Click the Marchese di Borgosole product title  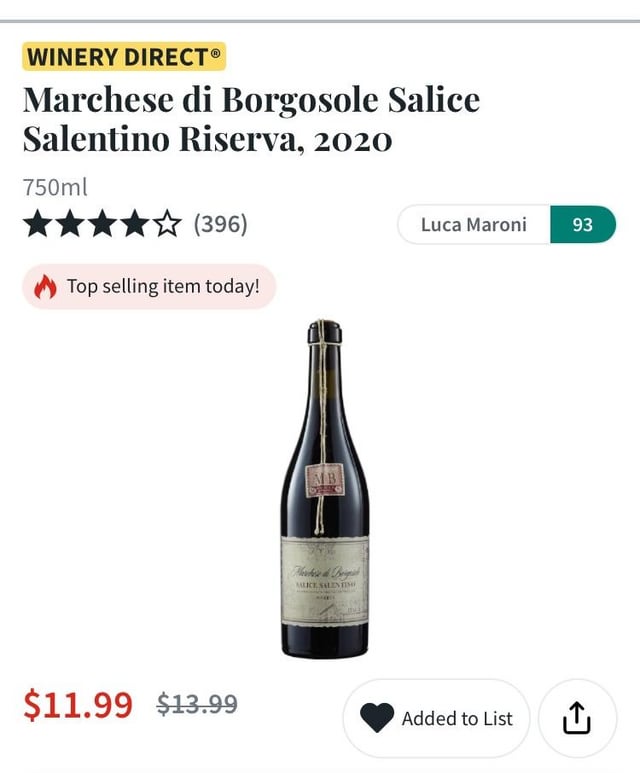251,119
